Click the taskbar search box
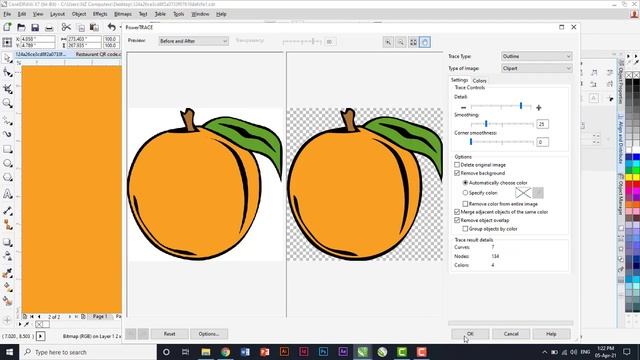640x360 pixels. click(x=88, y=352)
